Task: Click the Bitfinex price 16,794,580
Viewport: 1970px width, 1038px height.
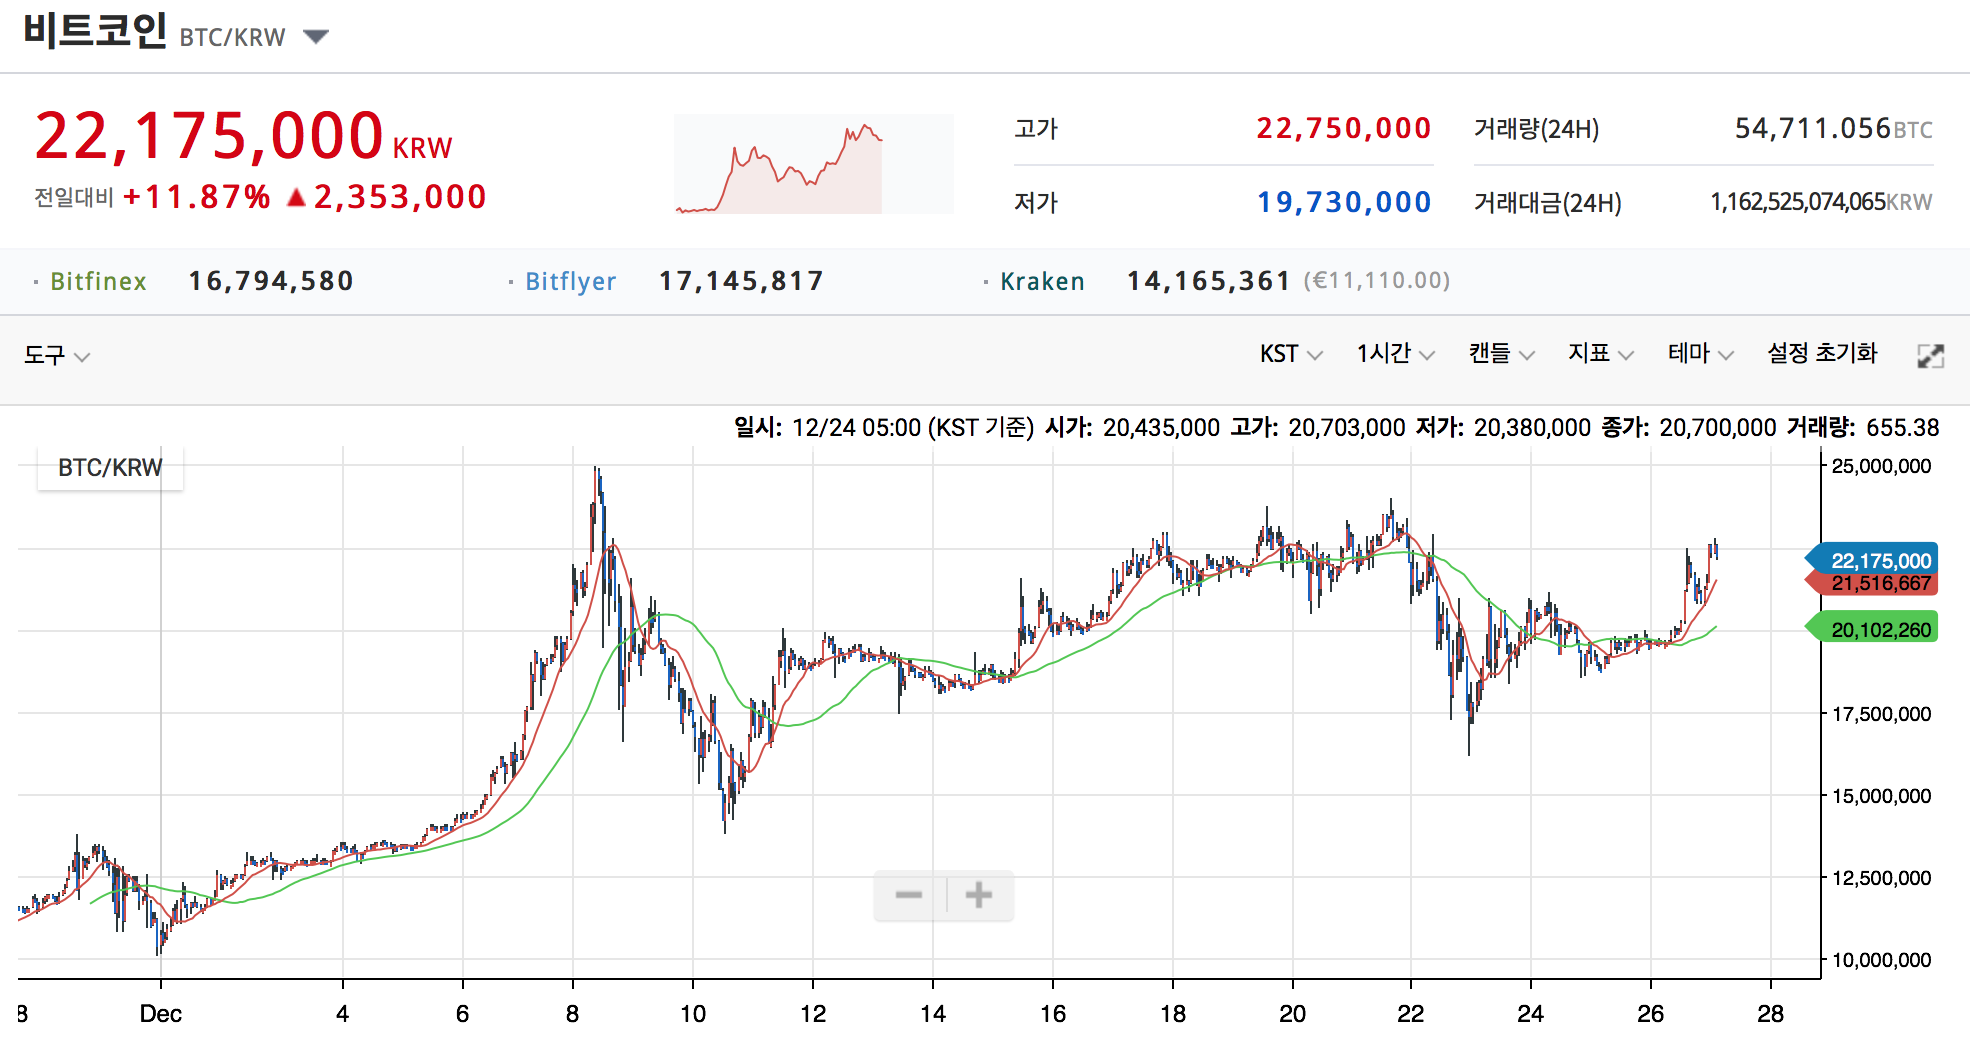Action: click(271, 281)
